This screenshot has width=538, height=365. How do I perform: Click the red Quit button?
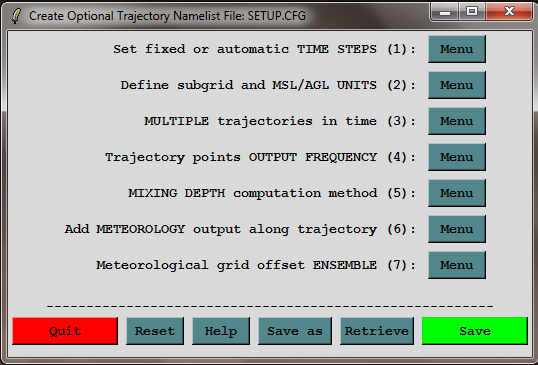[x=65, y=331]
